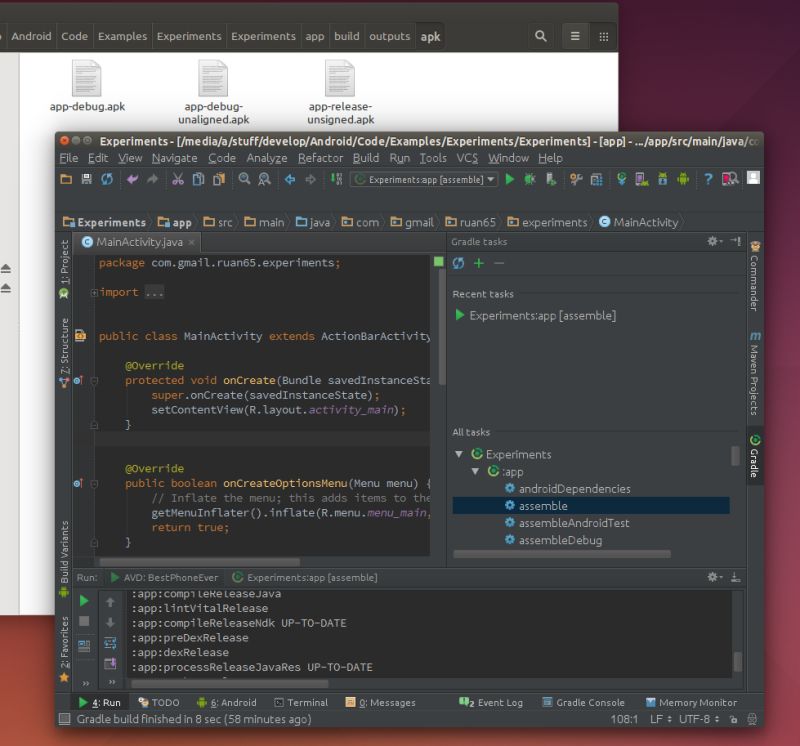Navigate back with the blue arrow icon

point(290,179)
